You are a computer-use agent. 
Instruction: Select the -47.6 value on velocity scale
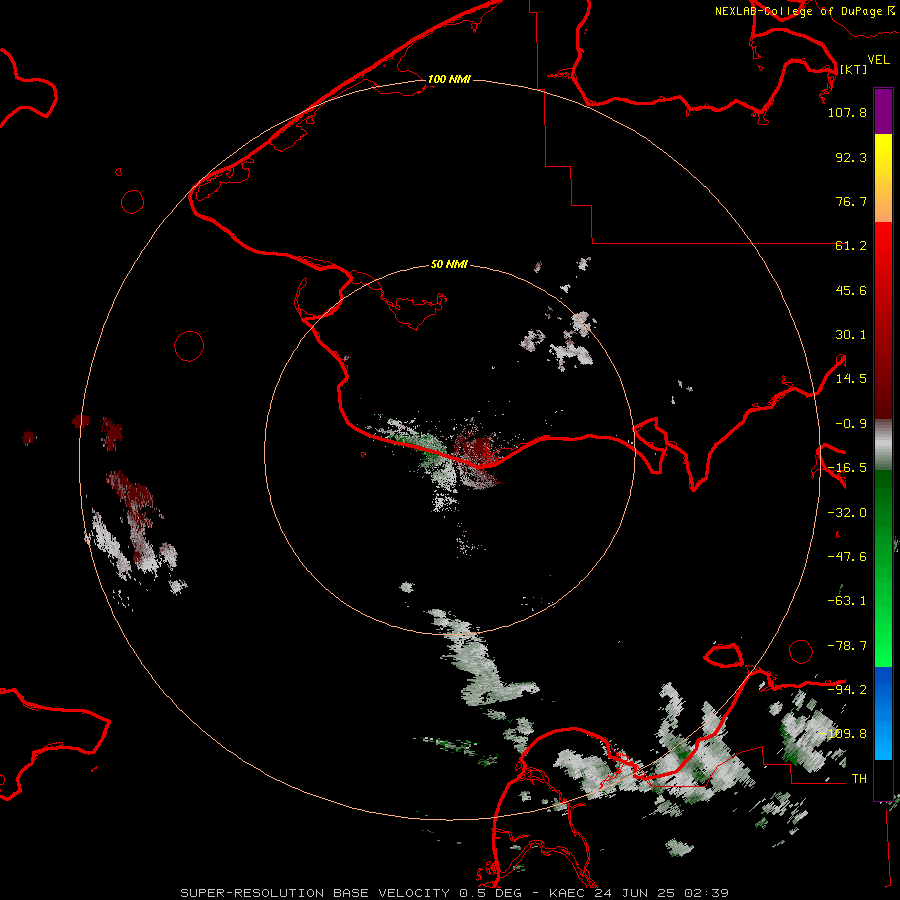pos(847,557)
